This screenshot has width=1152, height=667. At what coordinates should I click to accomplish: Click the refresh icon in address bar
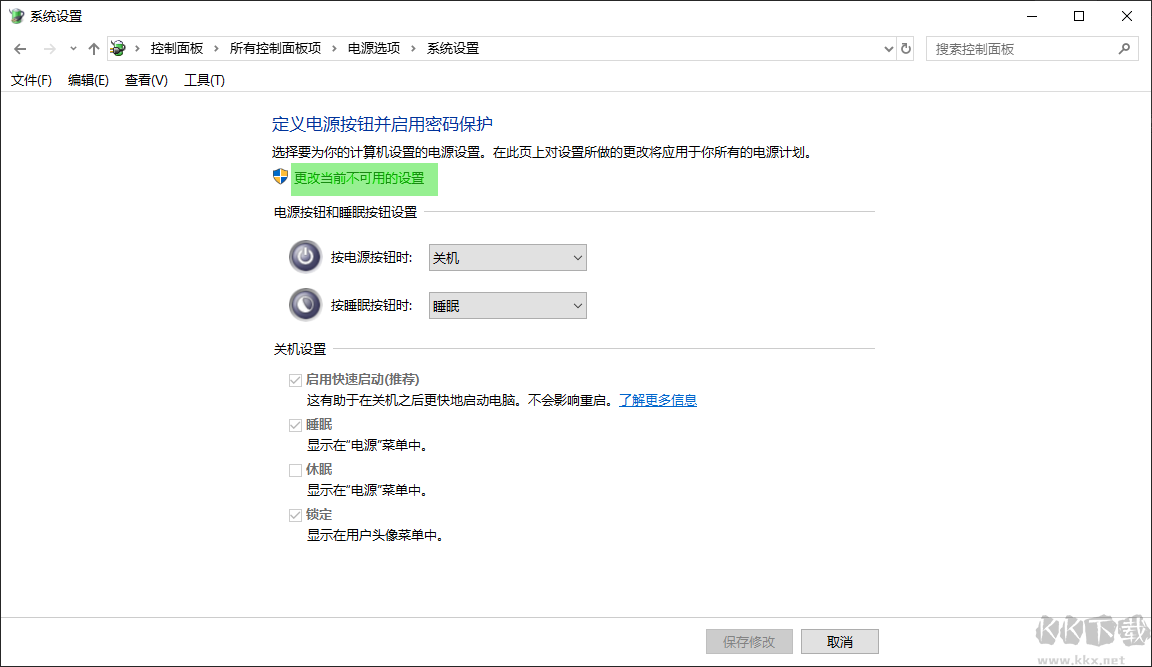906,47
